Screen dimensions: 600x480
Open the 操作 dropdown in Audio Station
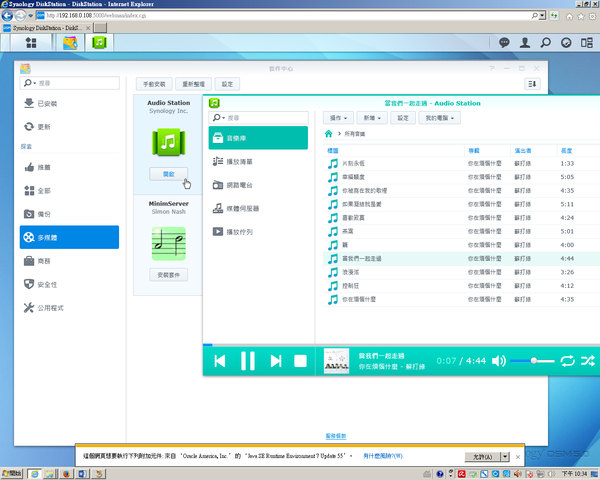338,117
